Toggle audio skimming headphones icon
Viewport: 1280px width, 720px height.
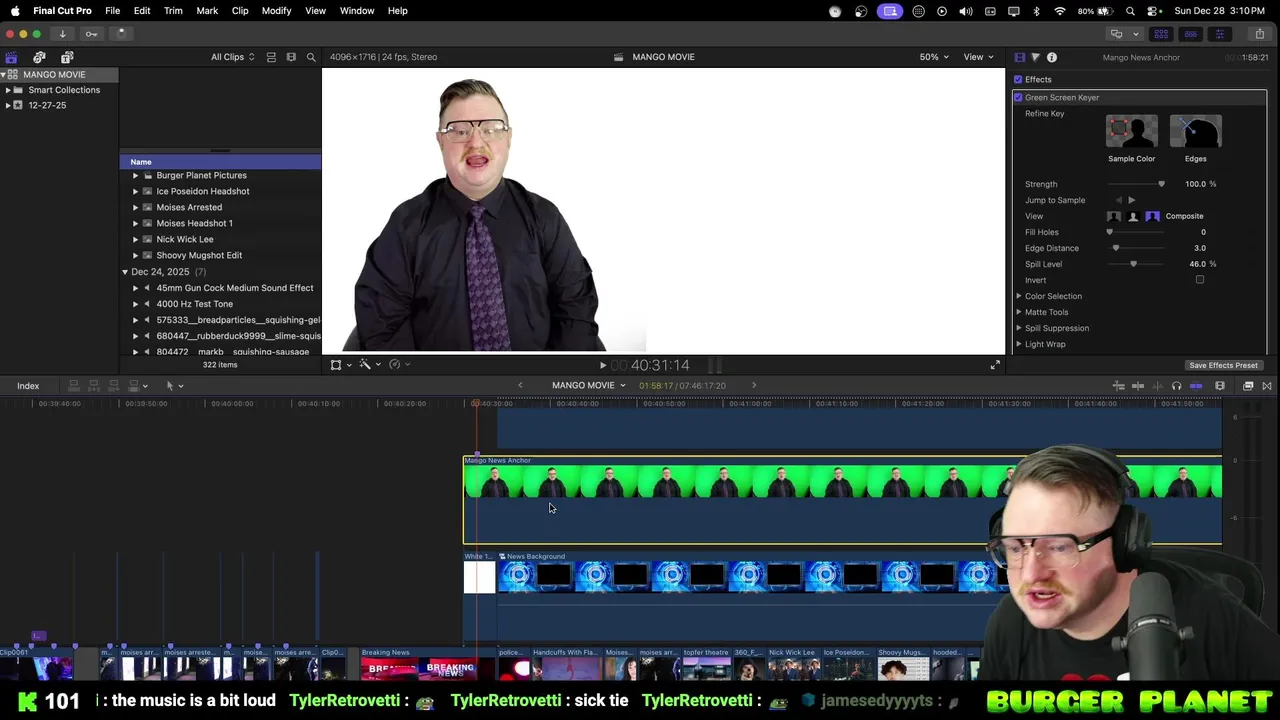[x=1176, y=386]
